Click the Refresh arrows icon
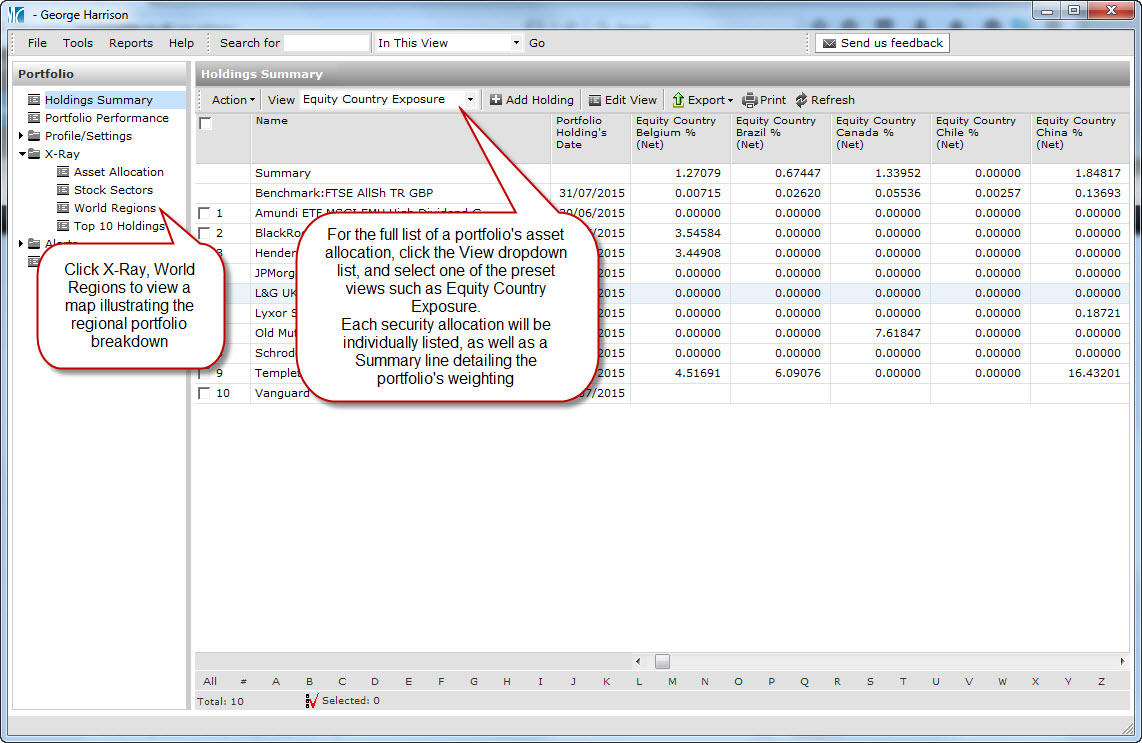 click(801, 100)
